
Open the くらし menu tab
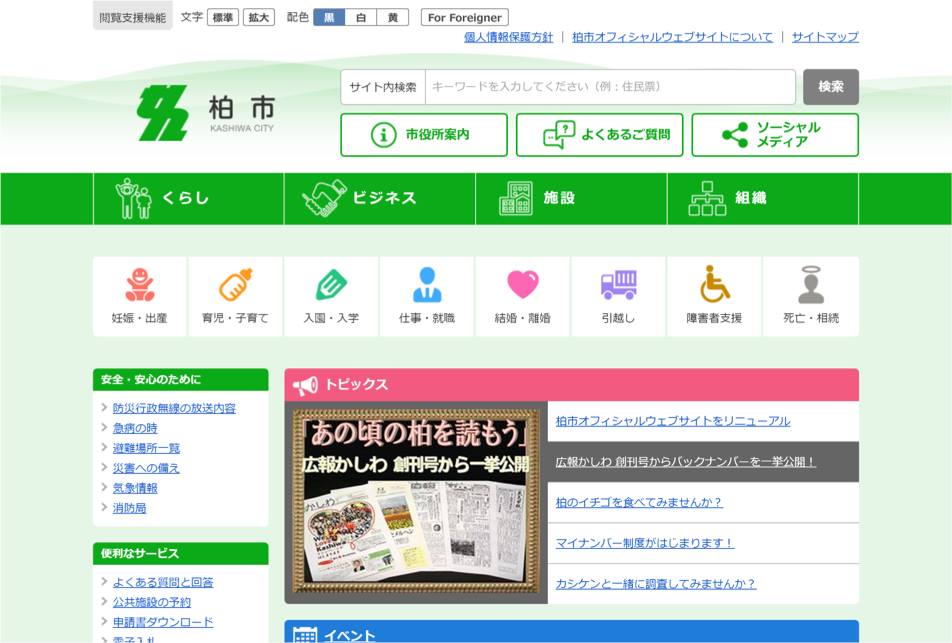189,199
